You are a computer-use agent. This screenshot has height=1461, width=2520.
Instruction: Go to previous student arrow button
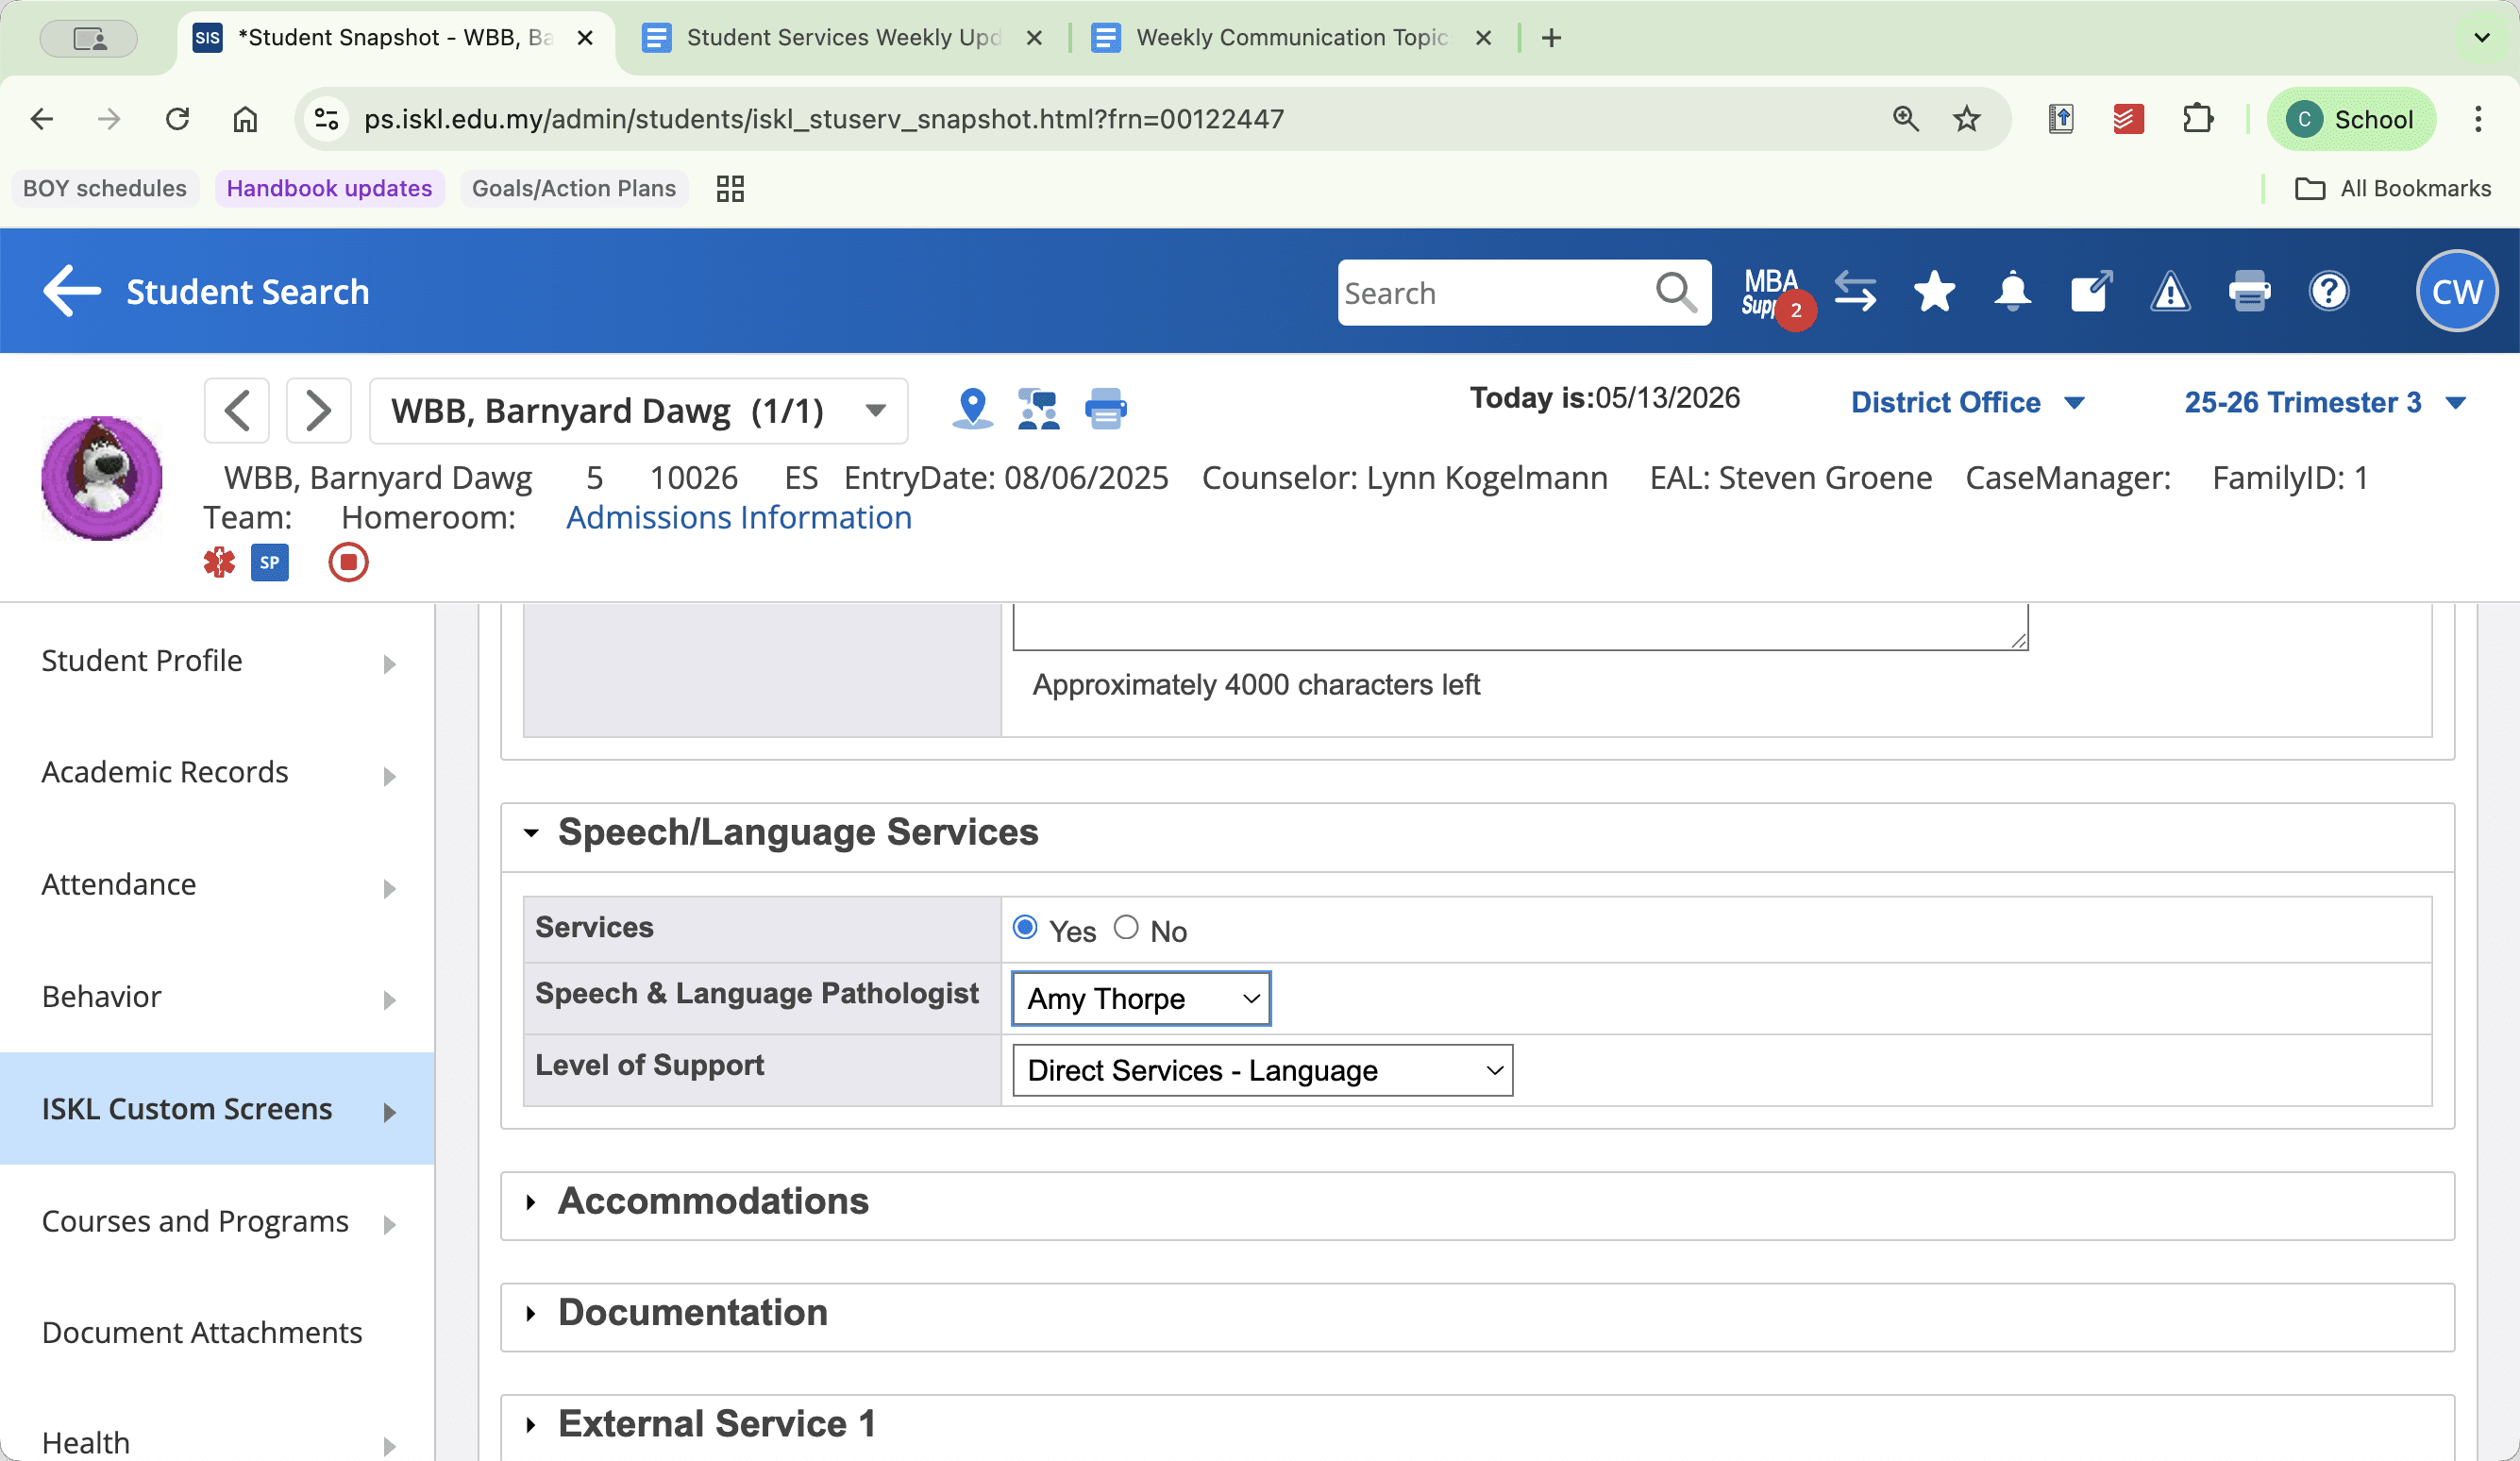click(x=237, y=411)
